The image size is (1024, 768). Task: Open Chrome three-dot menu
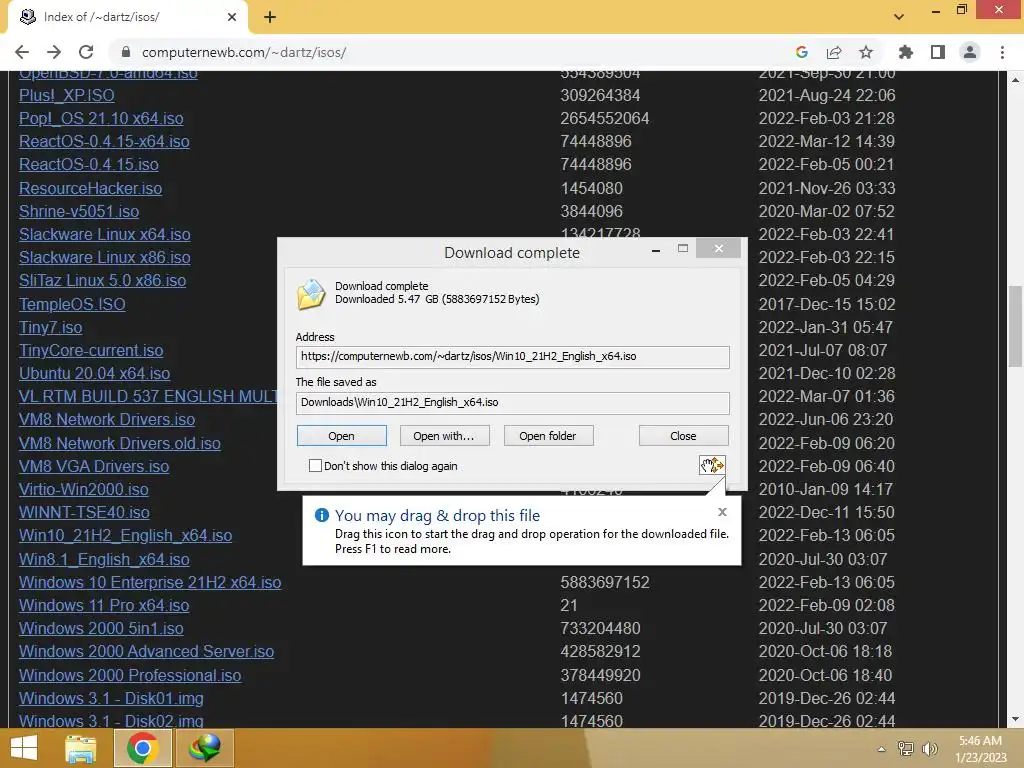(1002, 52)
